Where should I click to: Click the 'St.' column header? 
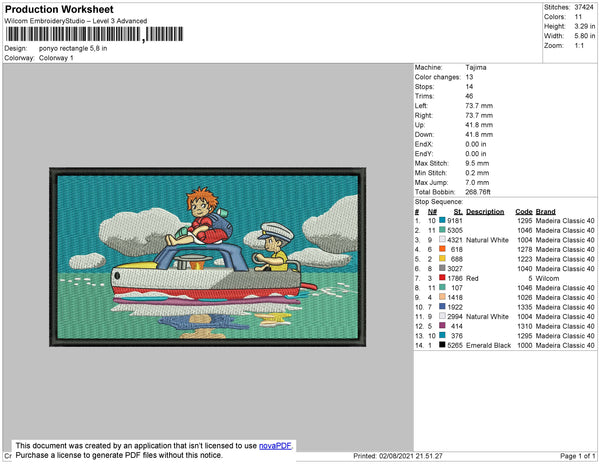coord(458,212)
